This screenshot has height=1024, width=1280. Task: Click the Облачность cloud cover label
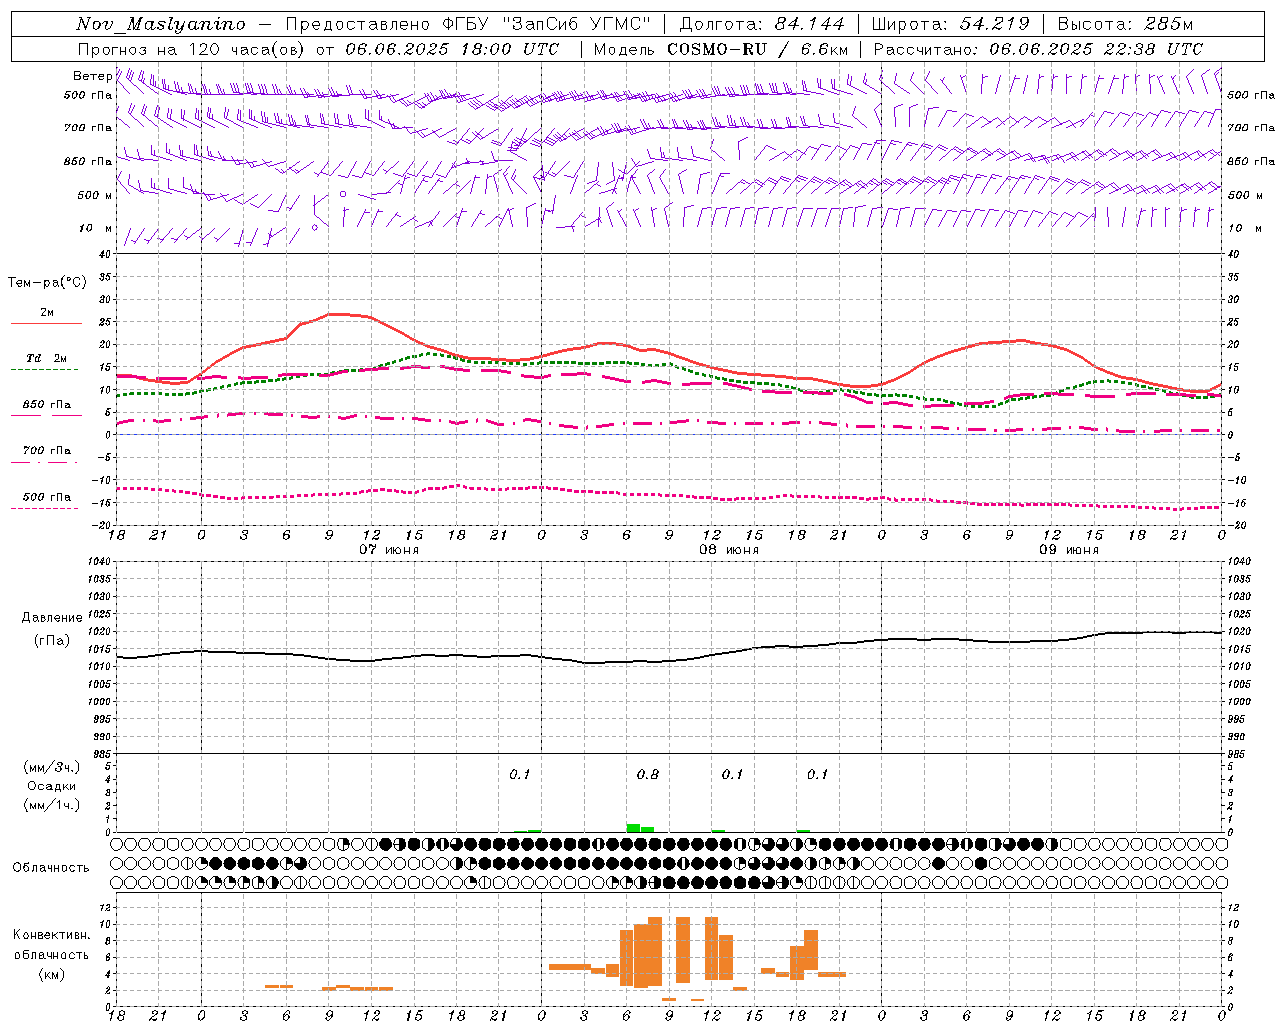(x=51, y=868)
